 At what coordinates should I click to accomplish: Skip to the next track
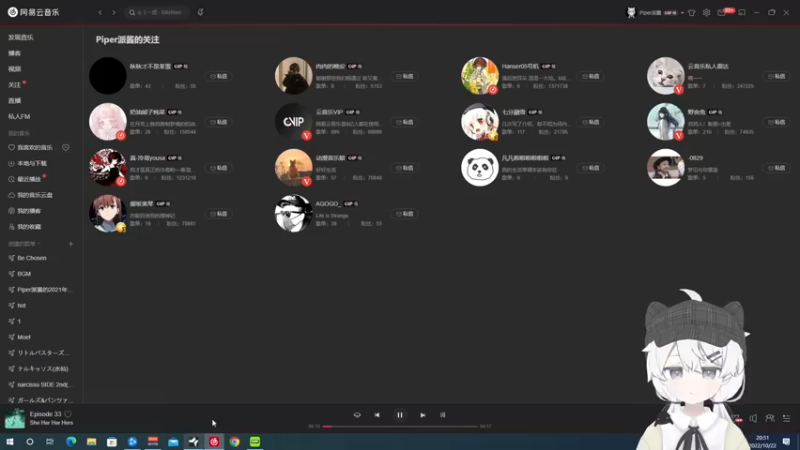point(422,415)
